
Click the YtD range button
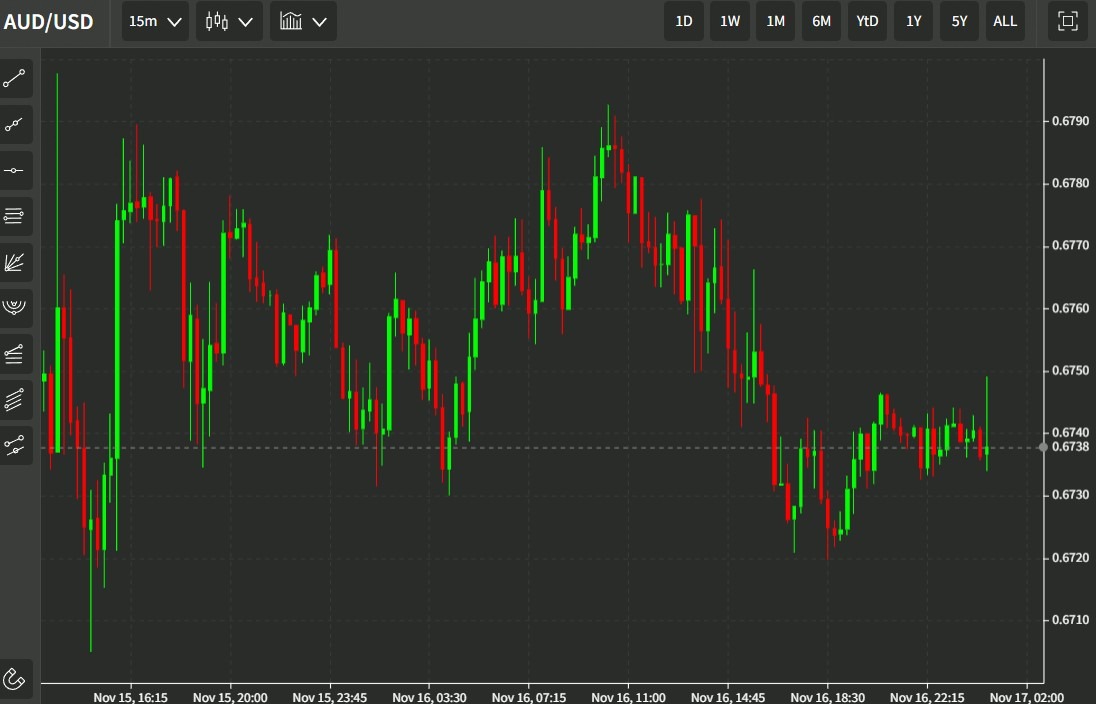(x=867, y=21)
